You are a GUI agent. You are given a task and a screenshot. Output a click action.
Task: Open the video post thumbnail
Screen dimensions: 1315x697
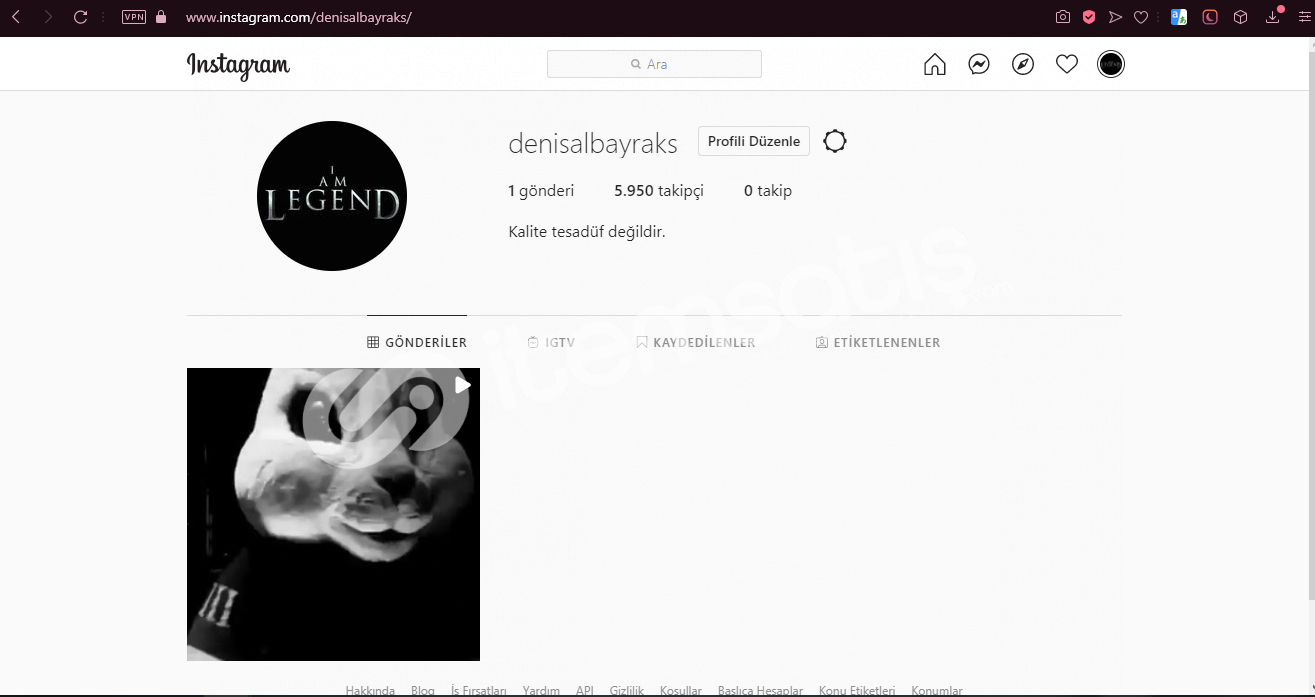(333, 514)
